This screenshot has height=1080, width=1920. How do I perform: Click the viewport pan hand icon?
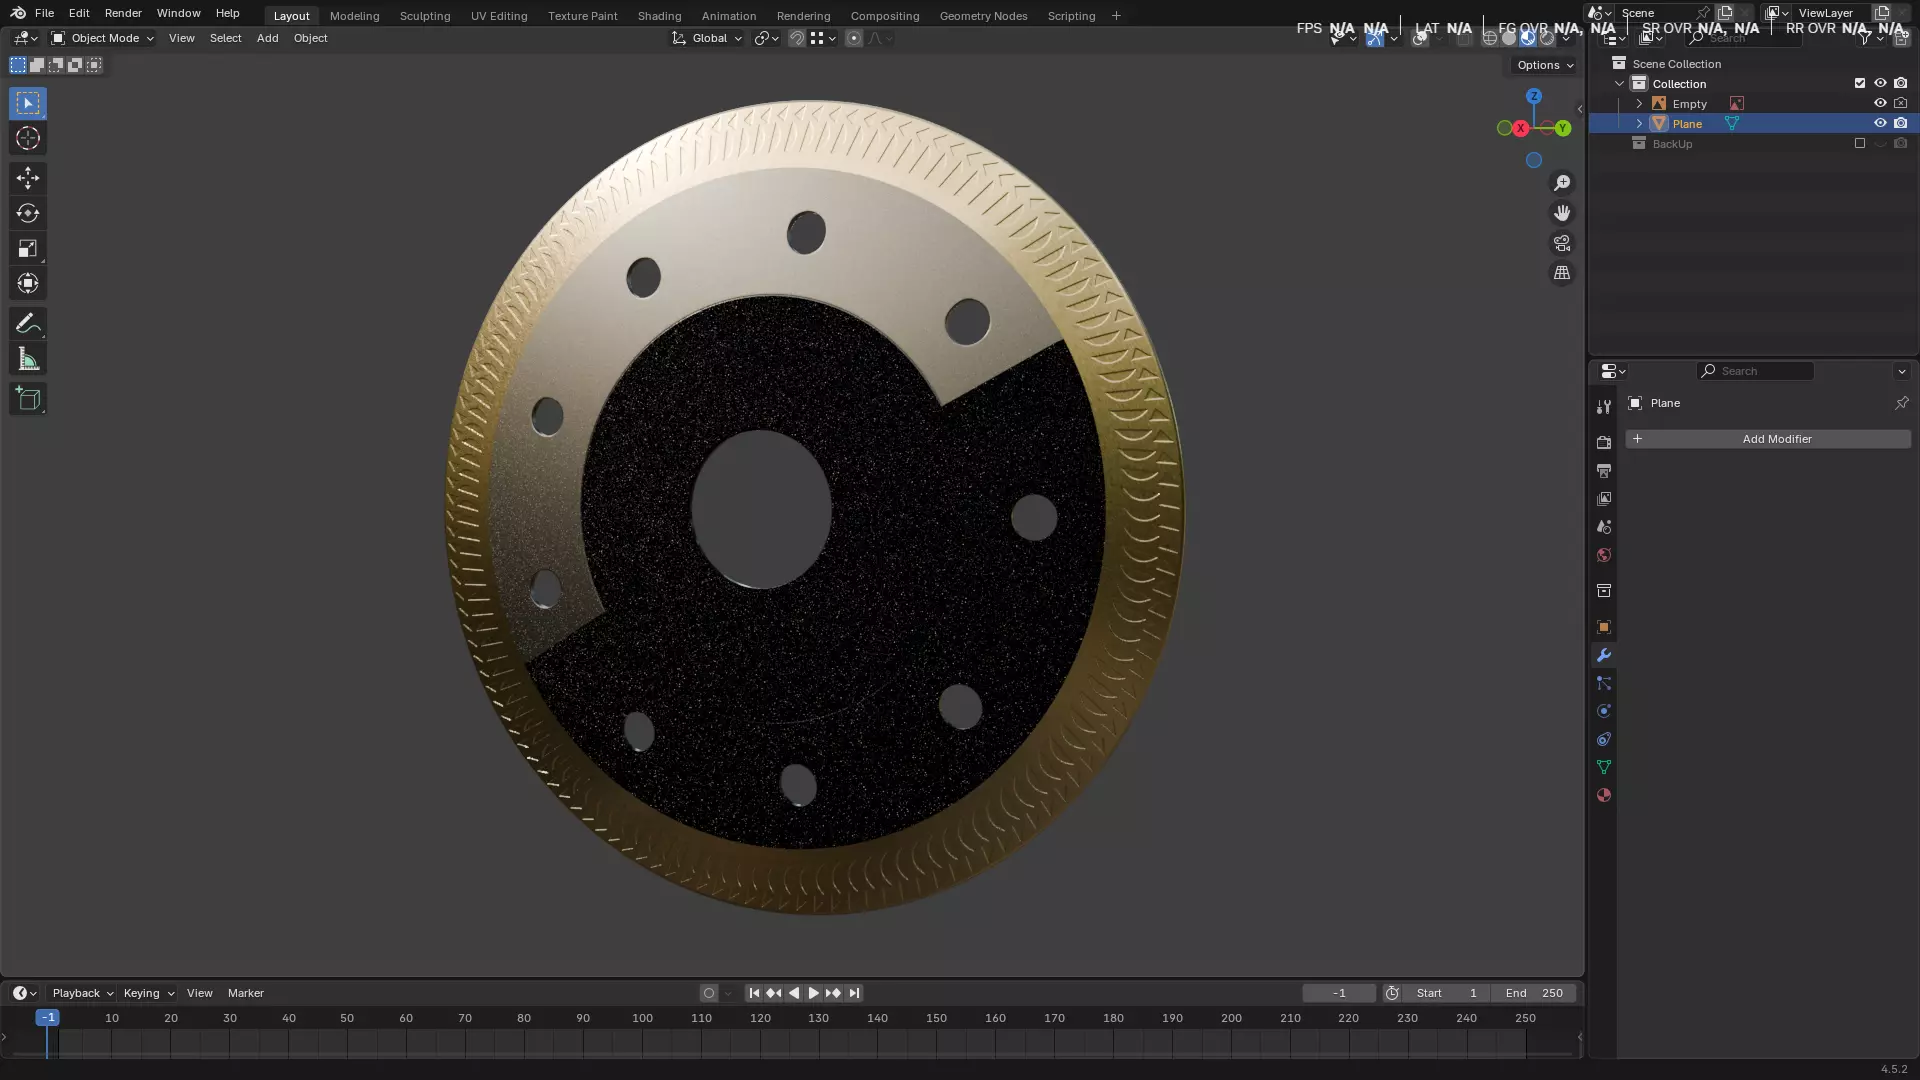pyautogui.click(x=1562, y=213)
